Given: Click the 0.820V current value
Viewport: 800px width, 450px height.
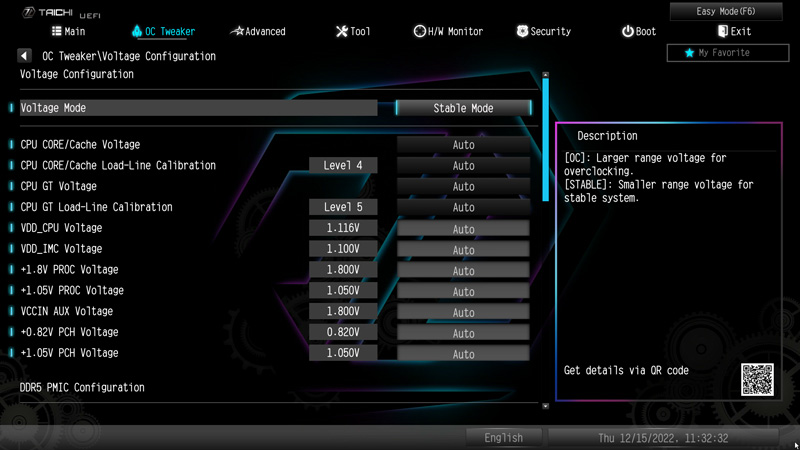Looking at the screenshot, I should click(x=343, y=332).
